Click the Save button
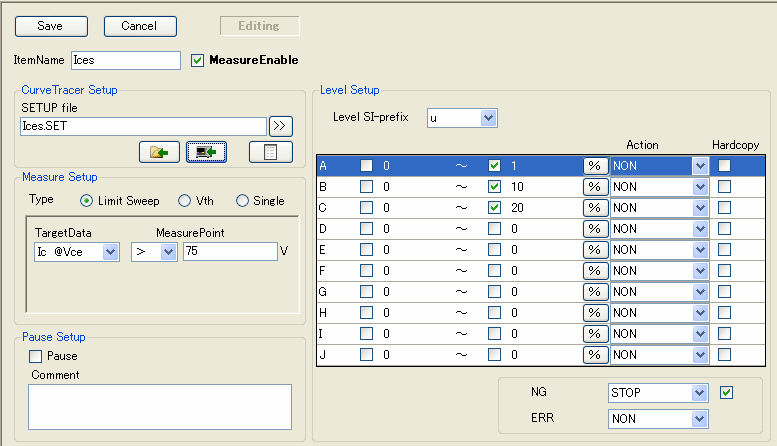This screenshot has width=777, height=446. pyautogui.click(x=52, y=26)
